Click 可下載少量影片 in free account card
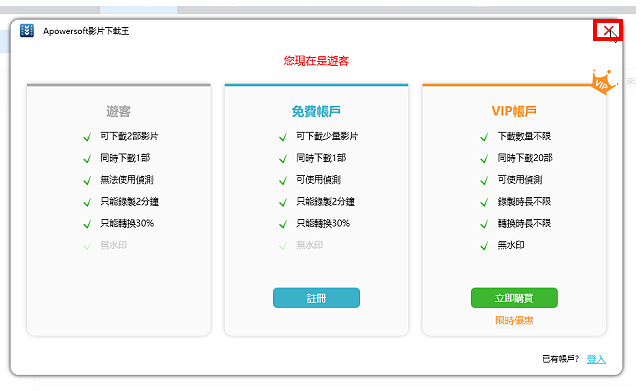The width and height of the screenshot is (644, 391). pos(327,136)
